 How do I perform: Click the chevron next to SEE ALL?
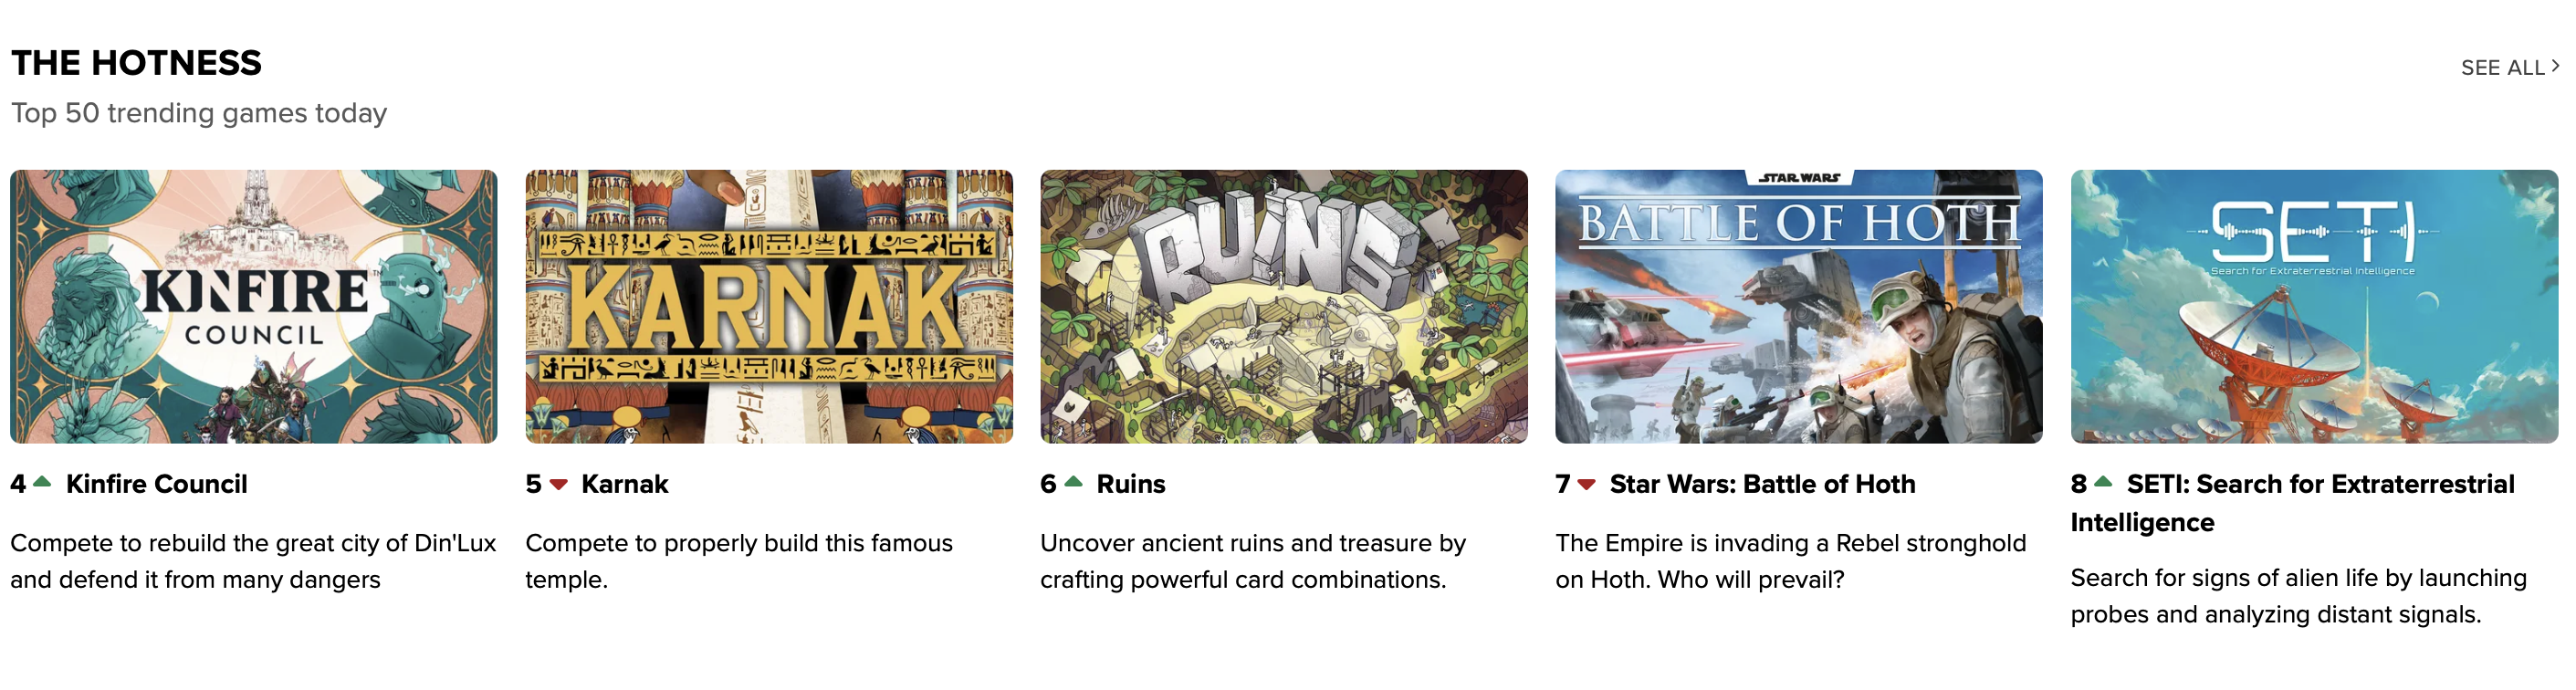click(2556, 66)
